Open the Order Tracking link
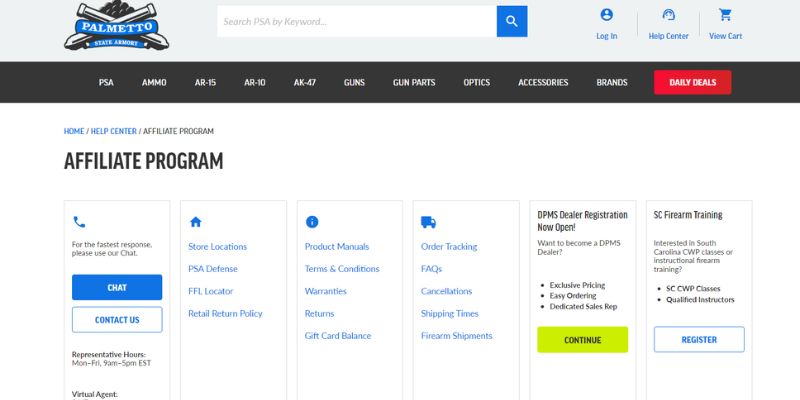Viewport: 800px width, 400px height. coord(449,246)
